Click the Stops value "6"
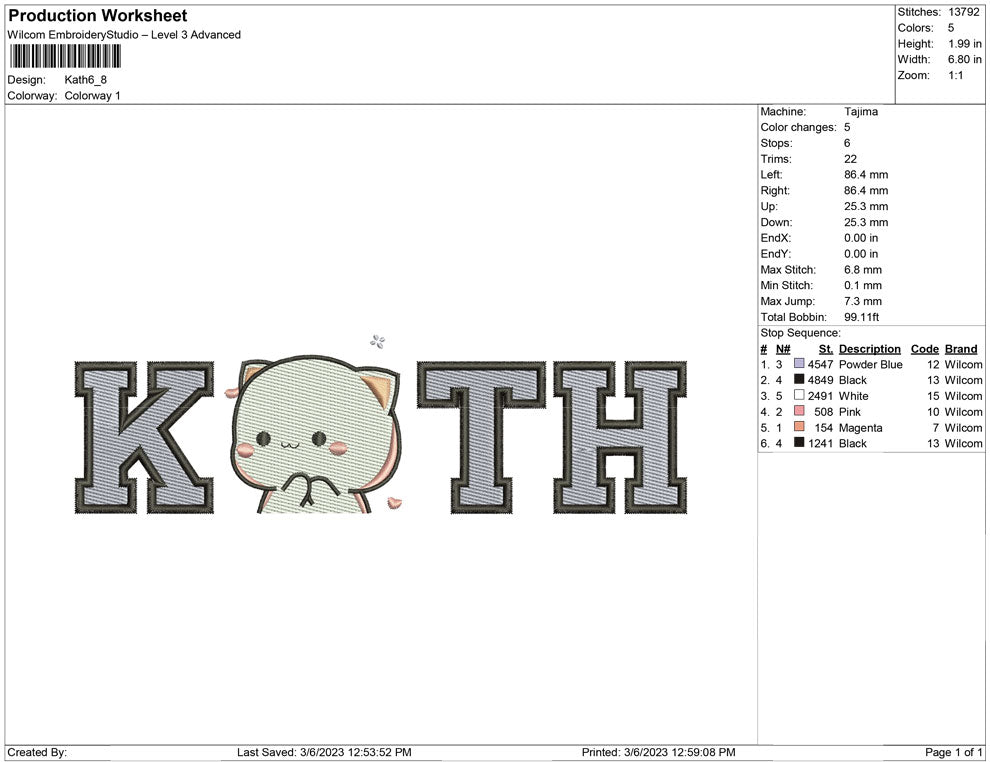The height and width of the screenshot is (762, 990). coord(847,143)
